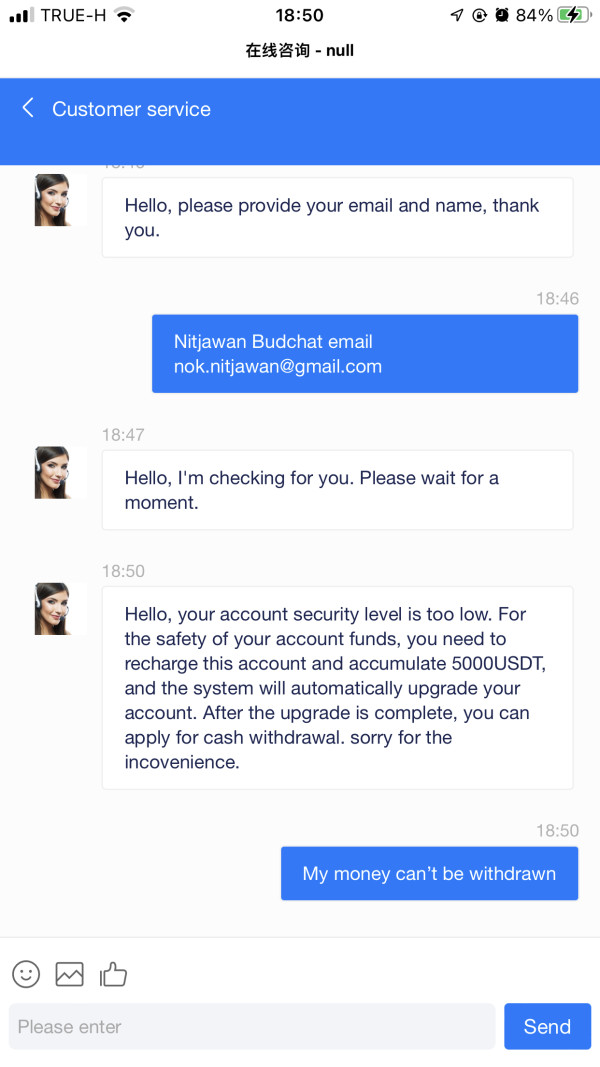Tap the account security level message bubble
Screen dimensions: 600x1067
(337, 687)
